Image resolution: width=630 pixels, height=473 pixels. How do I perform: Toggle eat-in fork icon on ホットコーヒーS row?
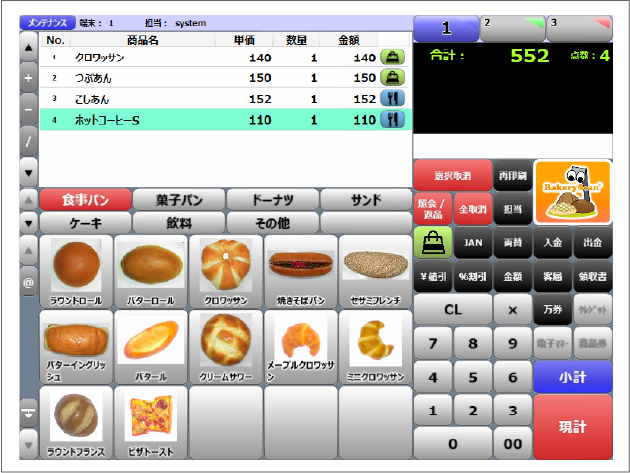click(393, 119)
